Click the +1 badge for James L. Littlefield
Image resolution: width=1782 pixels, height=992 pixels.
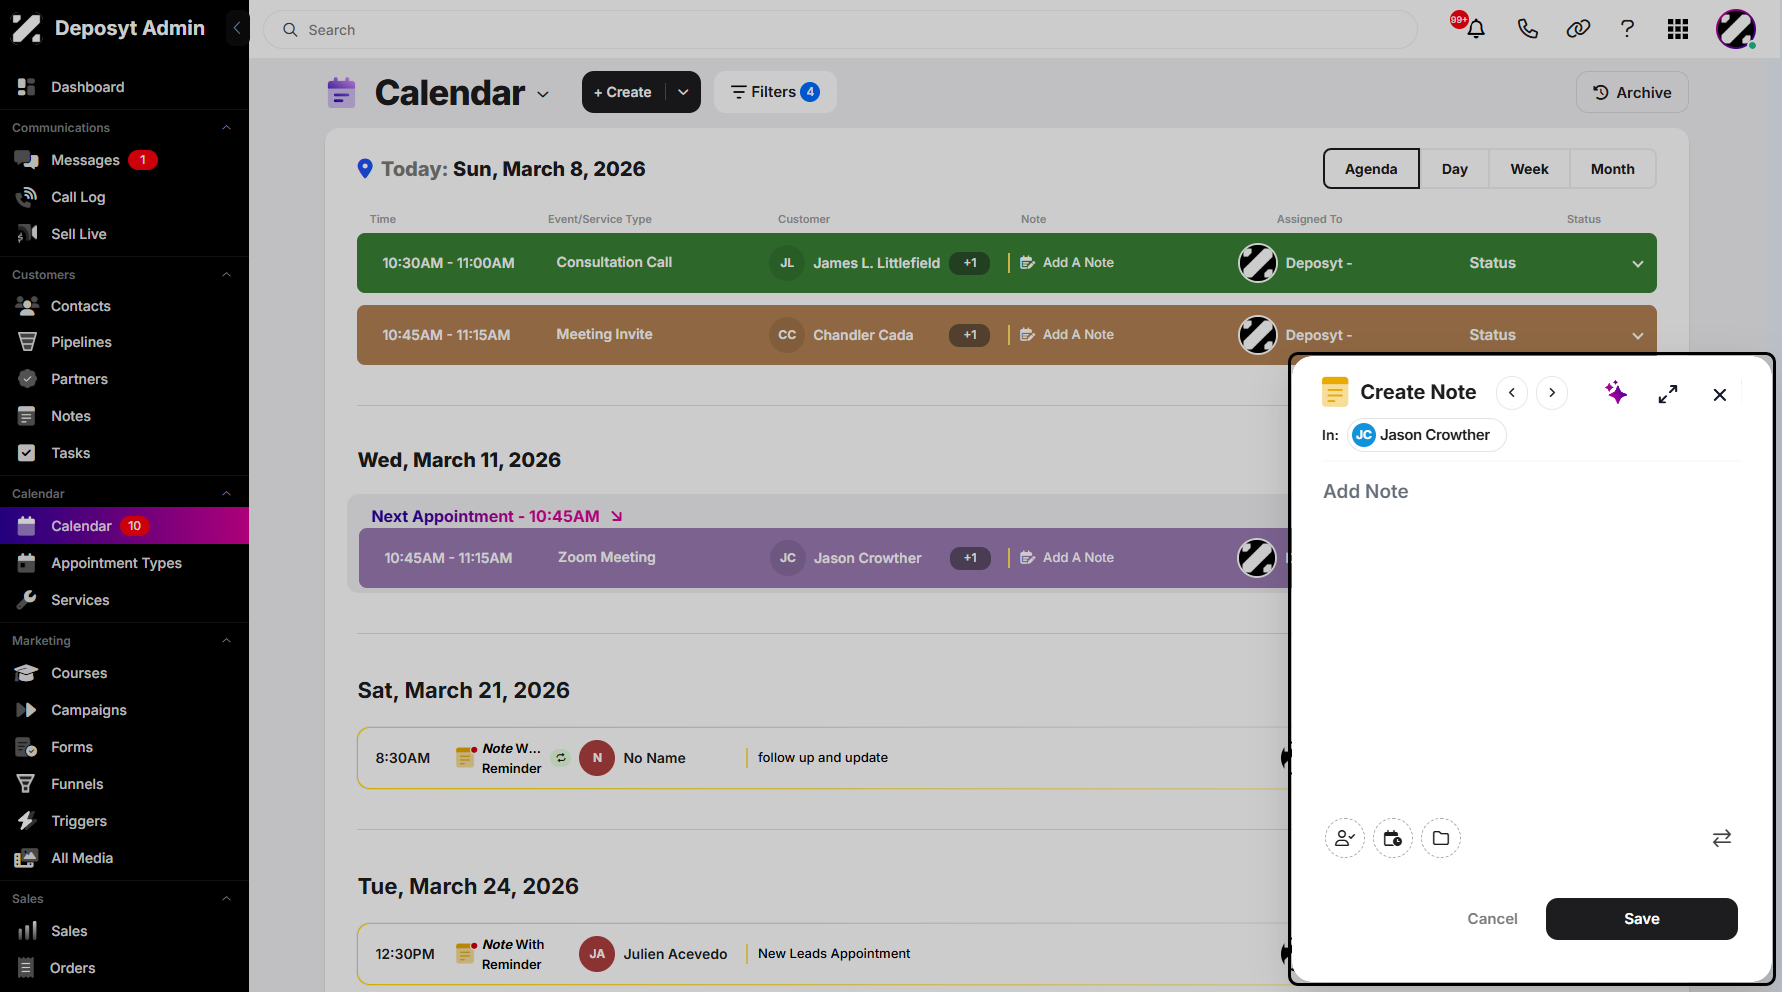[969, 263]
